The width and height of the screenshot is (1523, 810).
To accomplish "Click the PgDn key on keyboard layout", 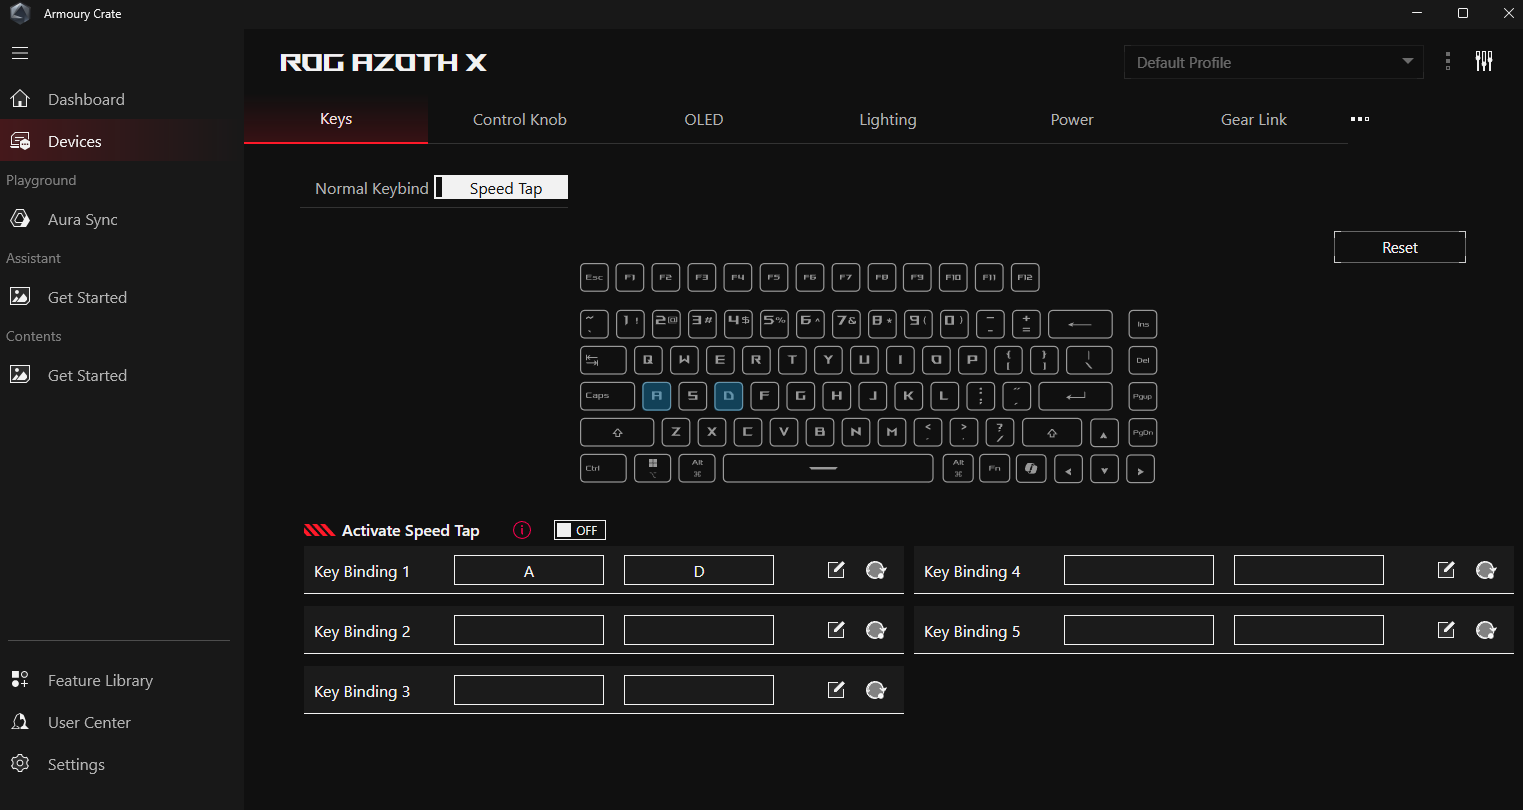I will (1142, 433).
